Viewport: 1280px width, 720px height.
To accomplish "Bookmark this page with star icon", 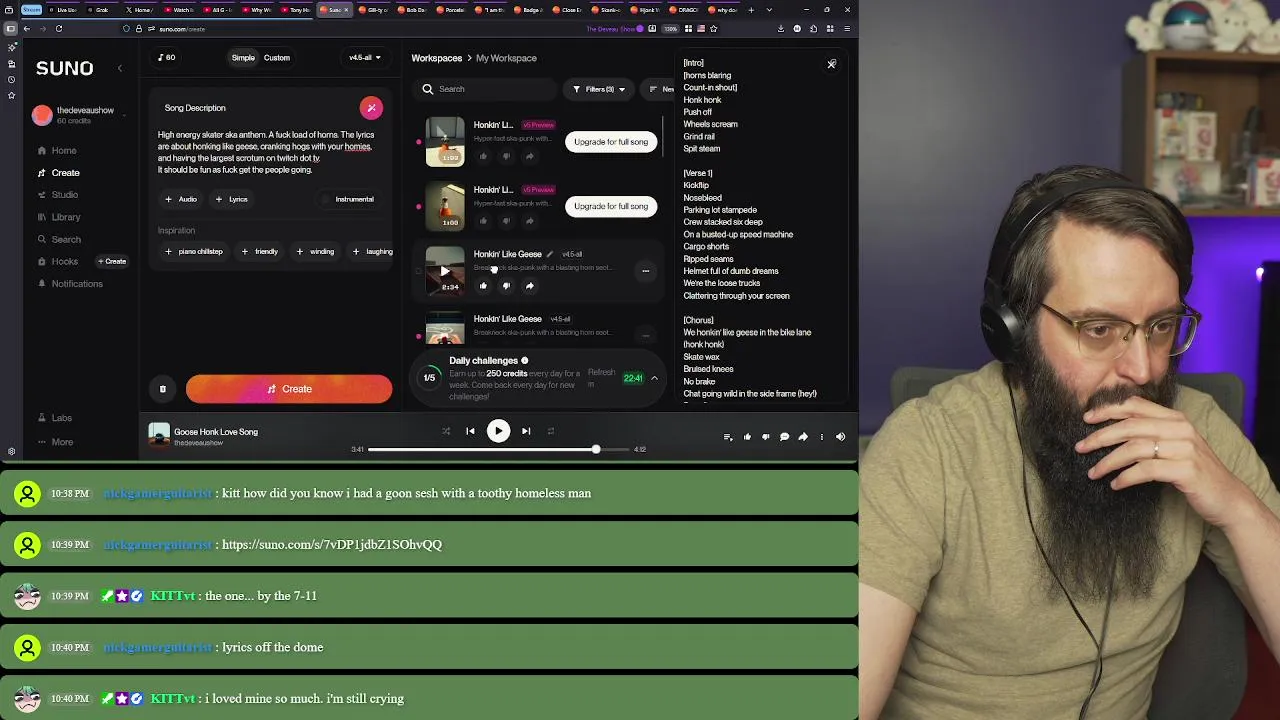I will pyautogui.click(x=713, y=29).
